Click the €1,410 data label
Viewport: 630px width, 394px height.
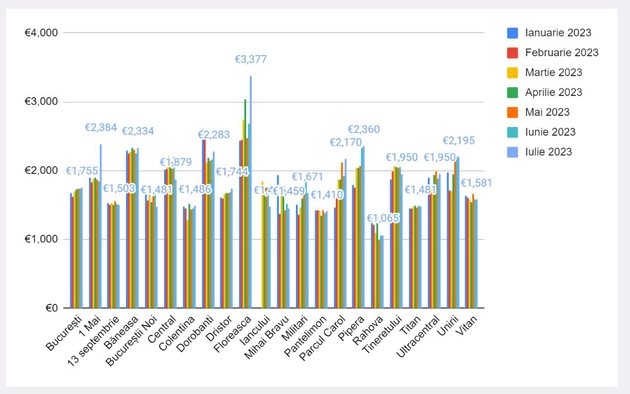[327, 195]
